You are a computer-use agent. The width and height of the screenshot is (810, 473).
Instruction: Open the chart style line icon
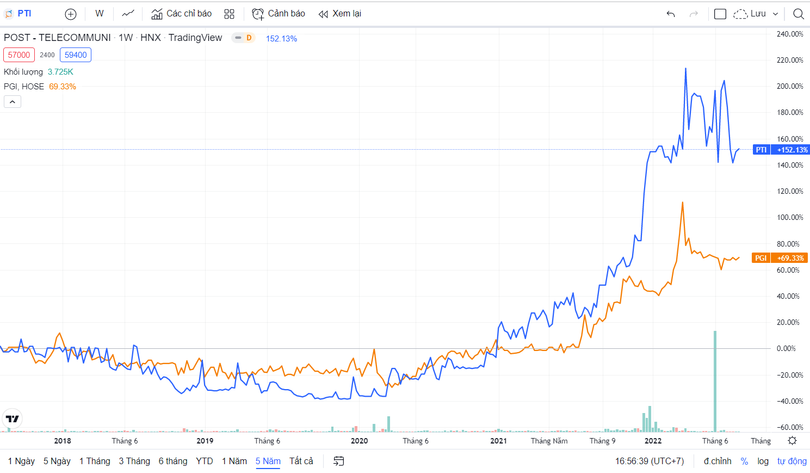[128, 14]
